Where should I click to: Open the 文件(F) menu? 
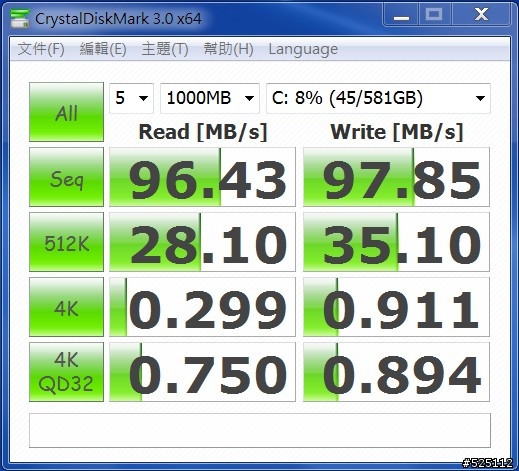point(41,49)
